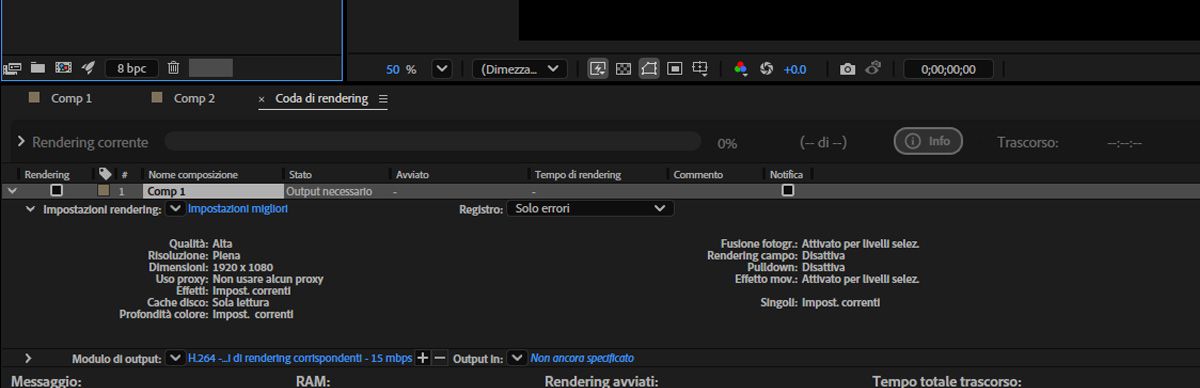
Task: Open the Output in dropdown arrow
Action: coord(517,358)
